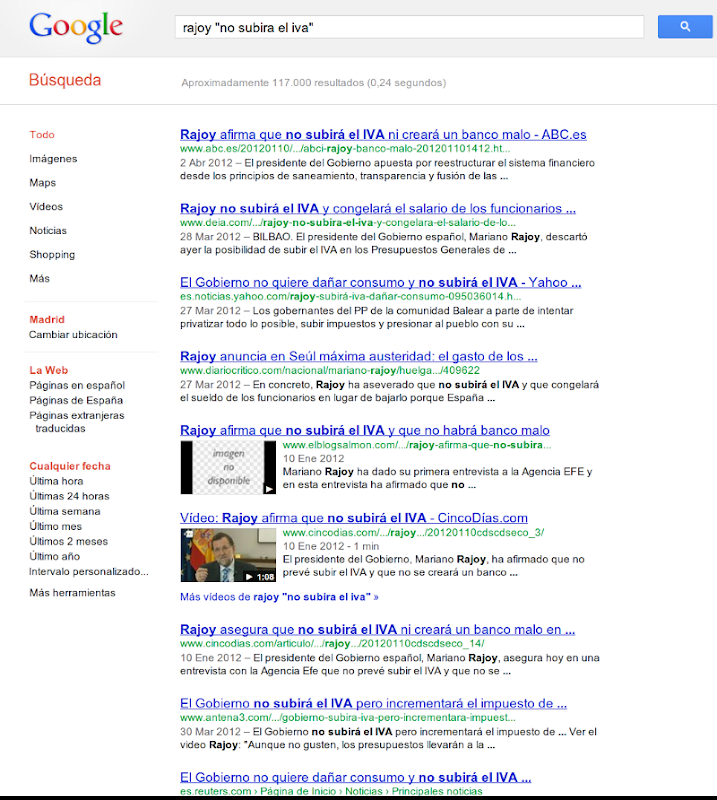The height and width of the screenshot is (800, 717).
Task: Select the Cualquier fecha filter
Action: tap(70, 466)
